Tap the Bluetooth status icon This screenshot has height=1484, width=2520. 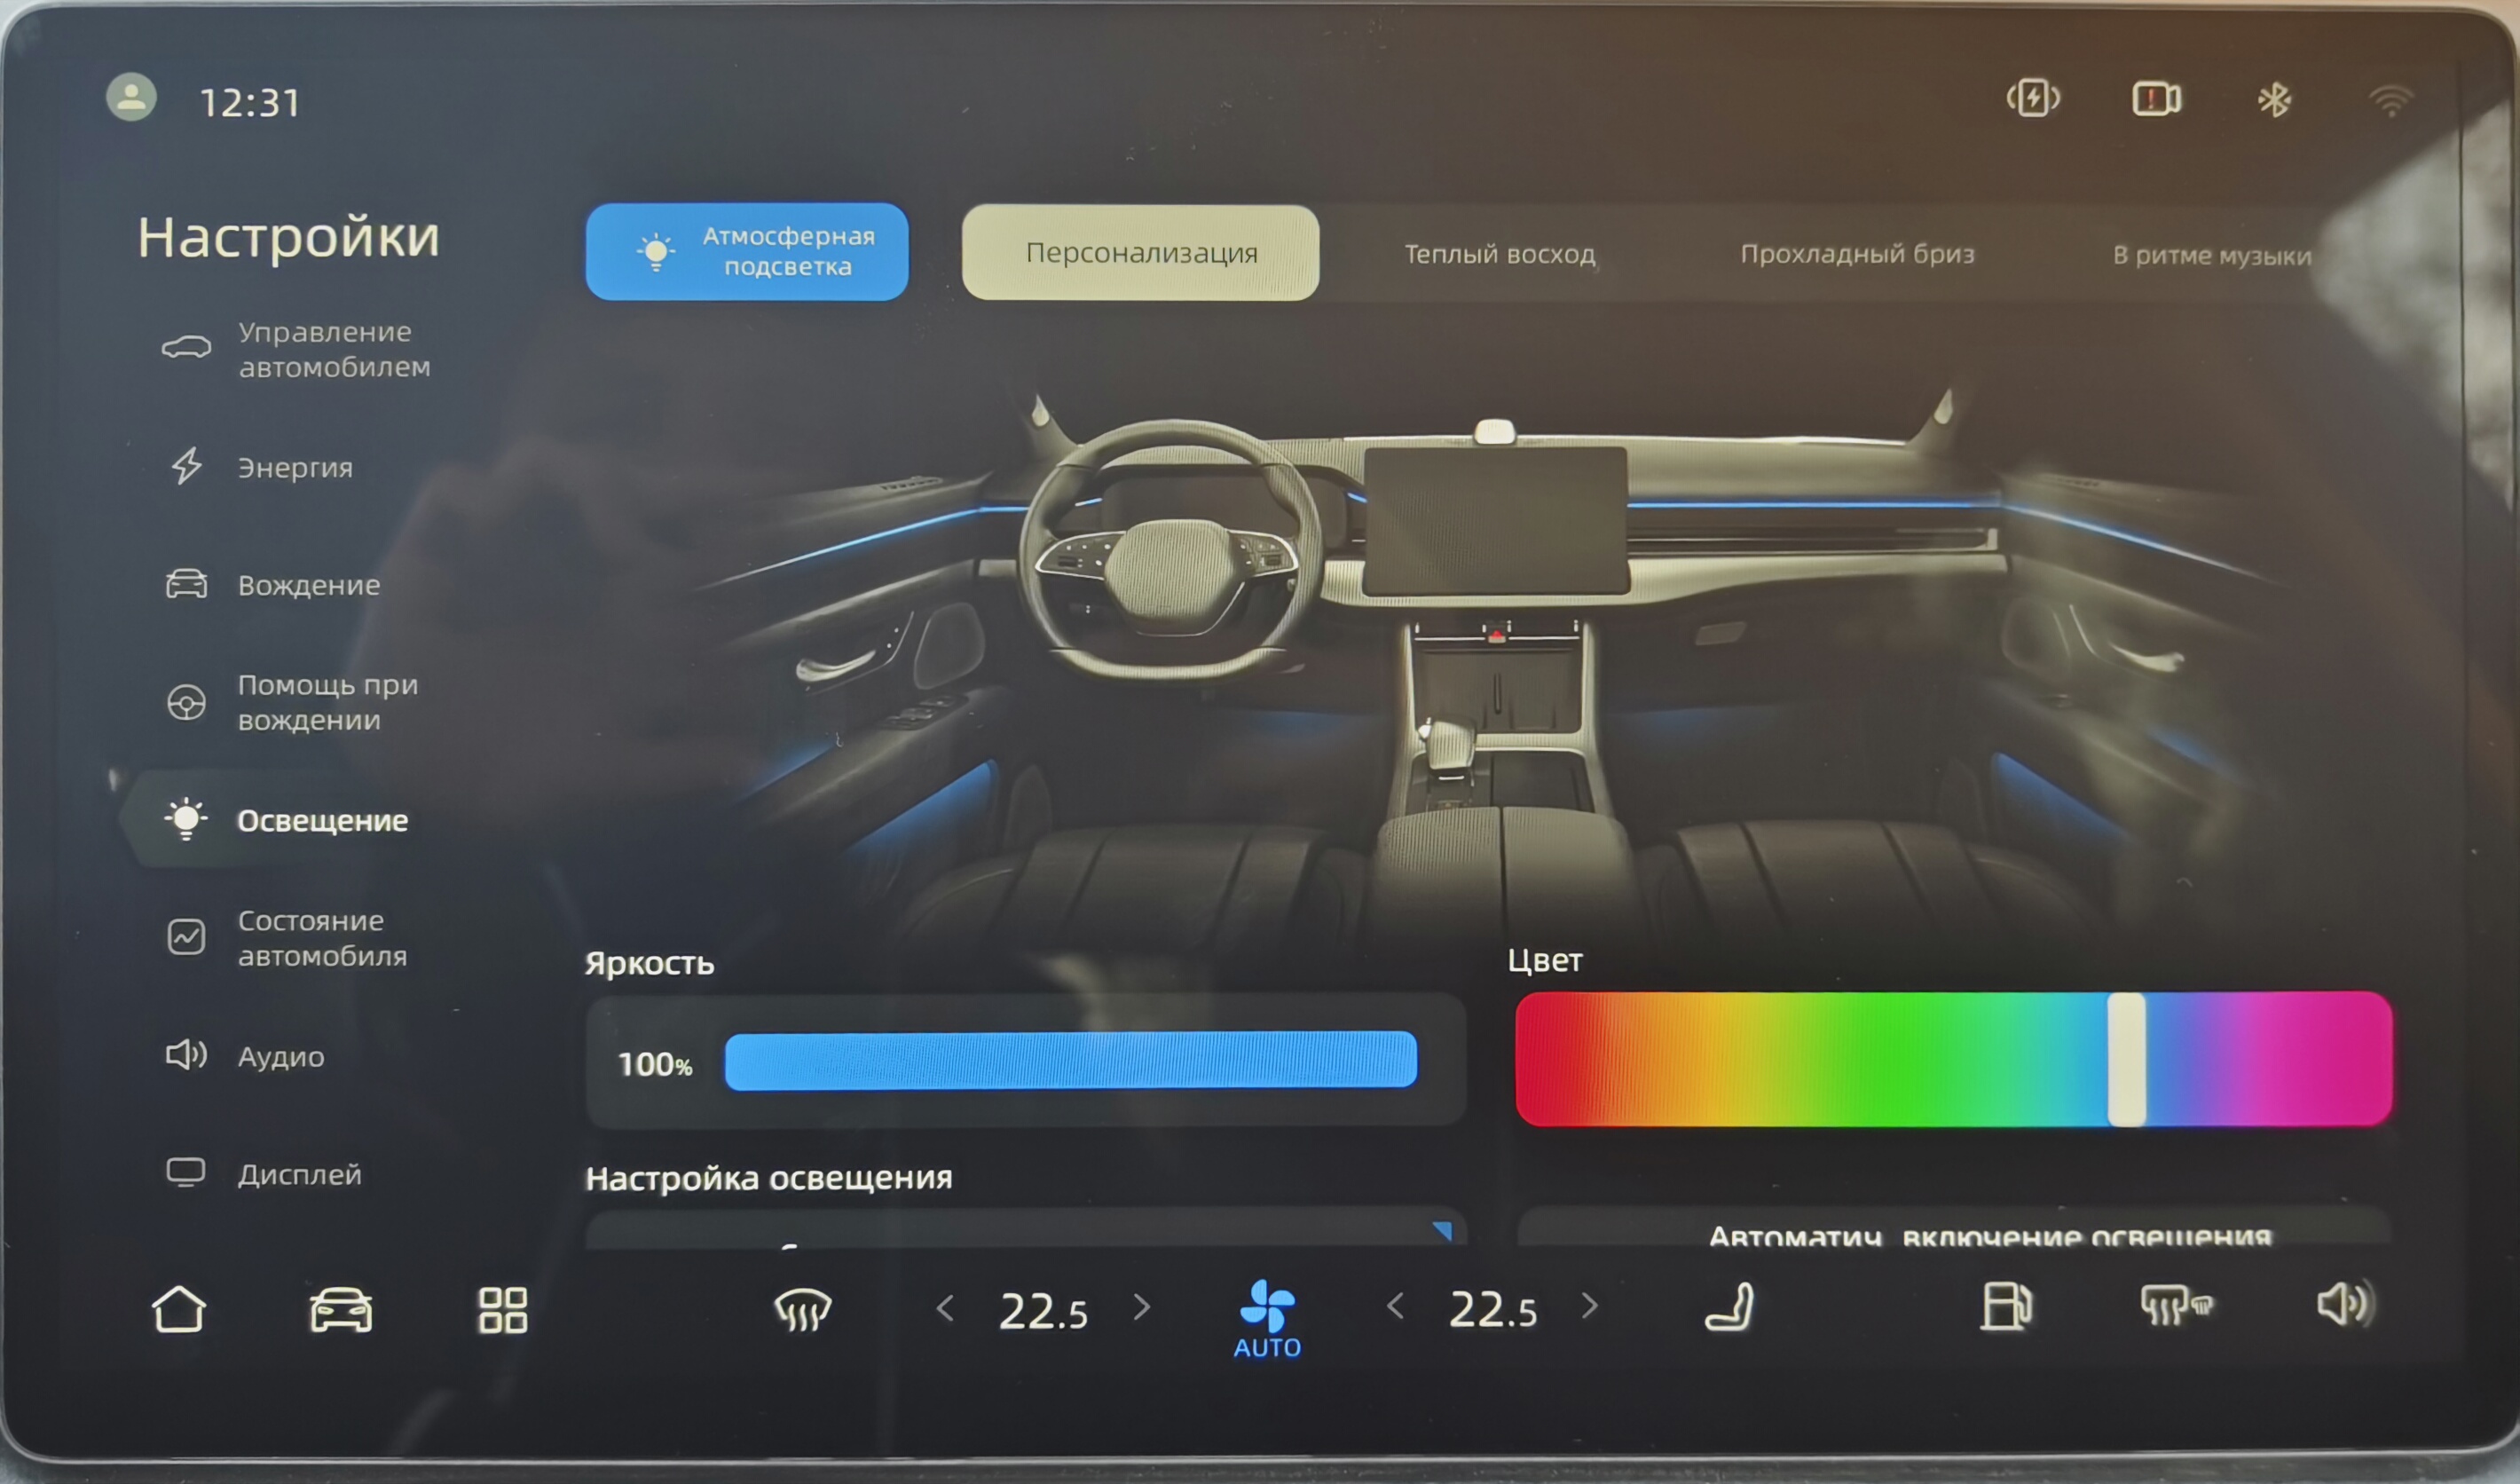click(x=2274, y=99)
